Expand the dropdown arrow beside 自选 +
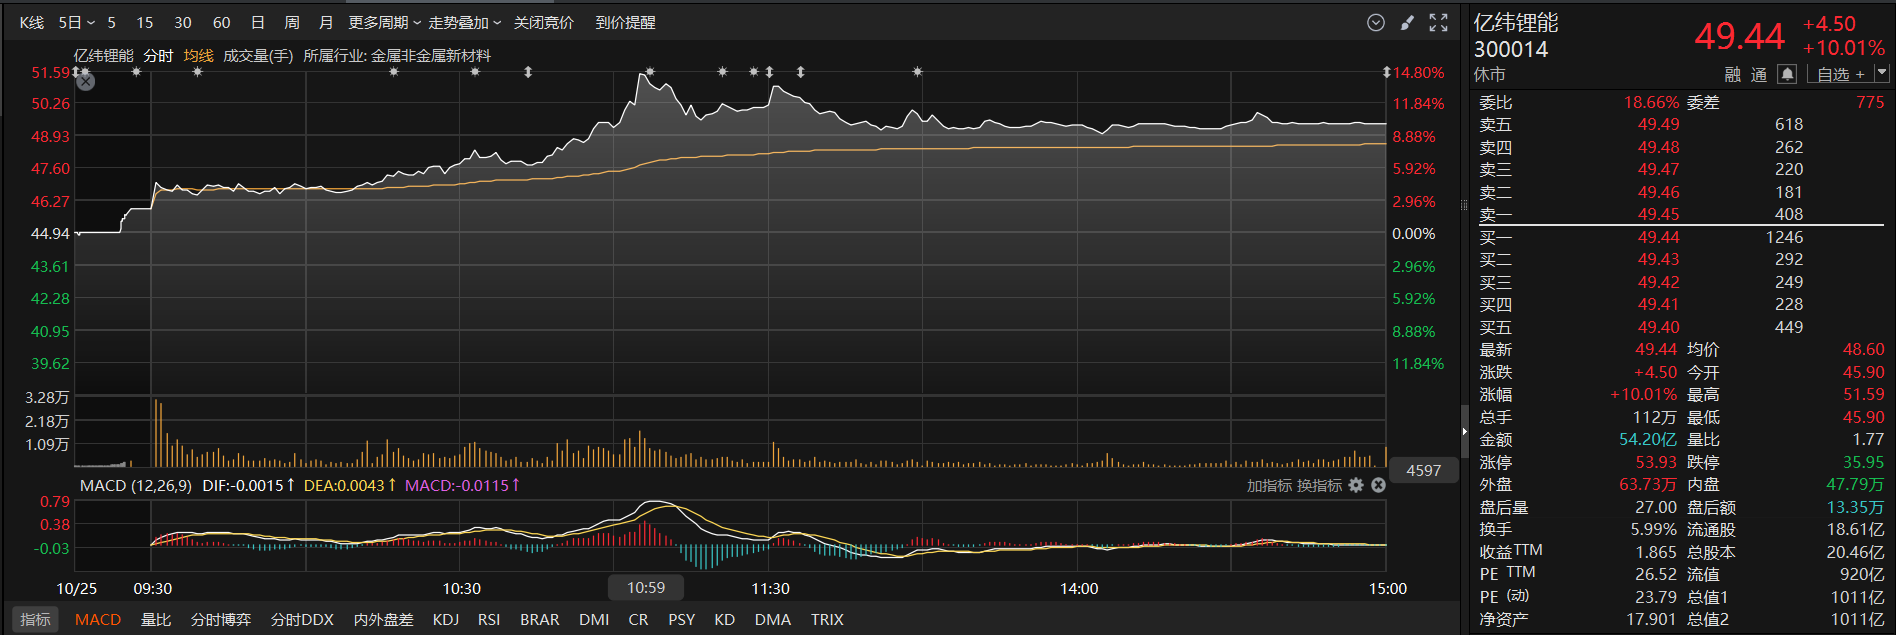Image resolution: width=1896 pixels, height=635 pixels. click(x=1881, y=73)
